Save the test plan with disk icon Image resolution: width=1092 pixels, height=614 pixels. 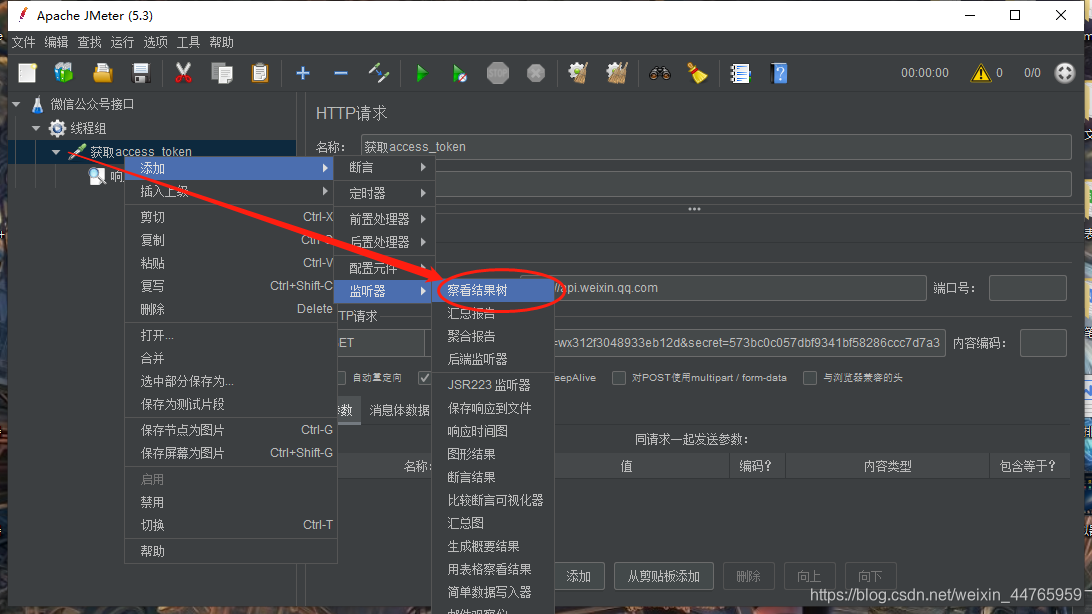pos(141,73)
